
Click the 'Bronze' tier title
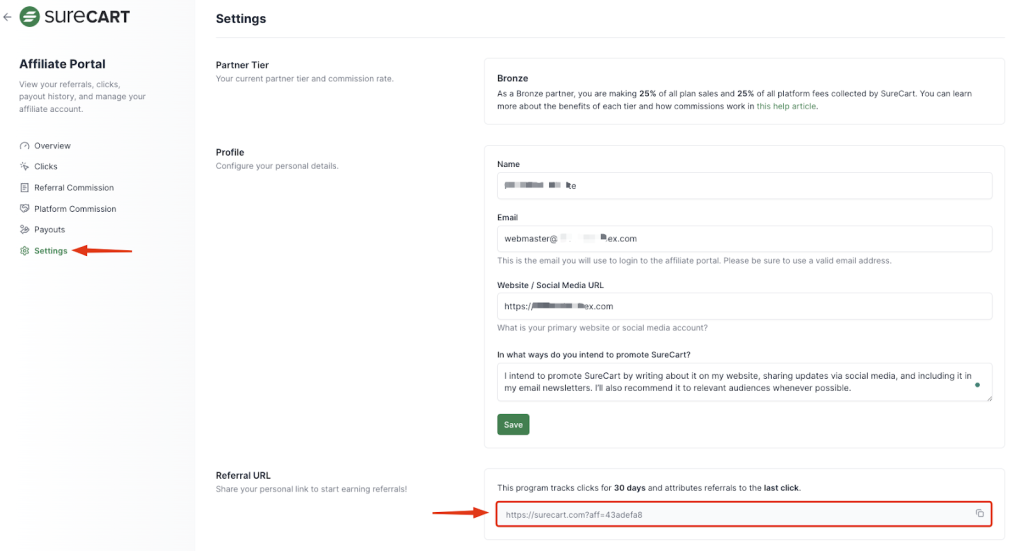click(x=513, y=78)
